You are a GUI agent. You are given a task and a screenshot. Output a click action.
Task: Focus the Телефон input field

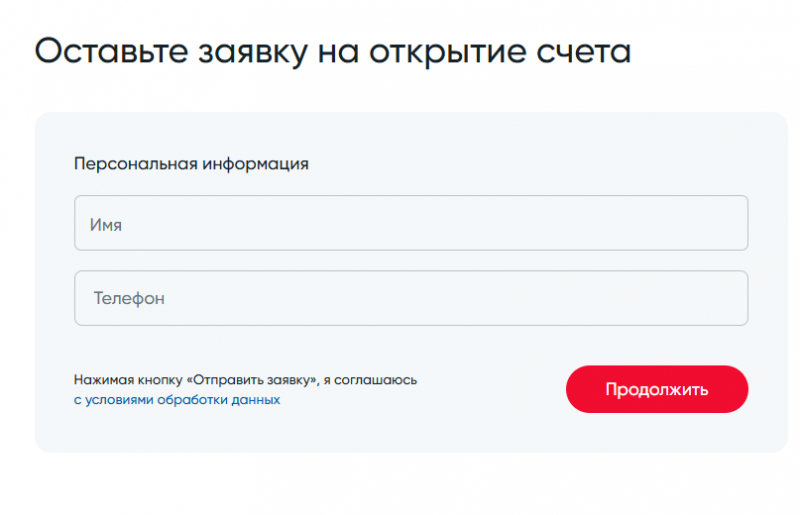[411, 298]
